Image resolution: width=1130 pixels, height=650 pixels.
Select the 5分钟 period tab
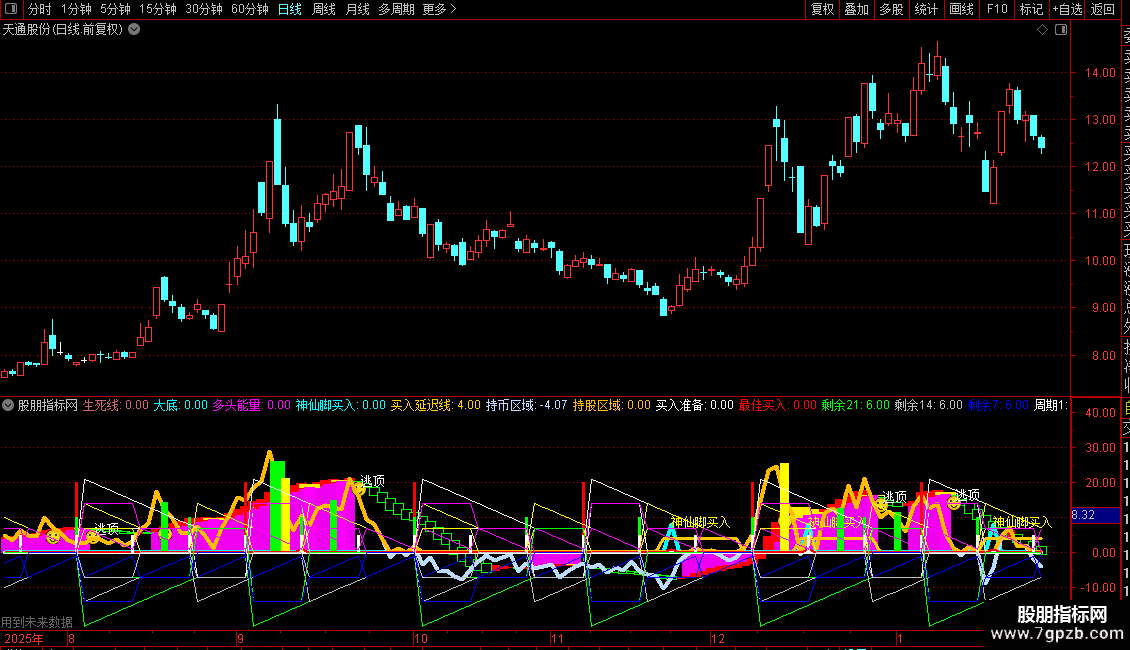coord(115,9)
